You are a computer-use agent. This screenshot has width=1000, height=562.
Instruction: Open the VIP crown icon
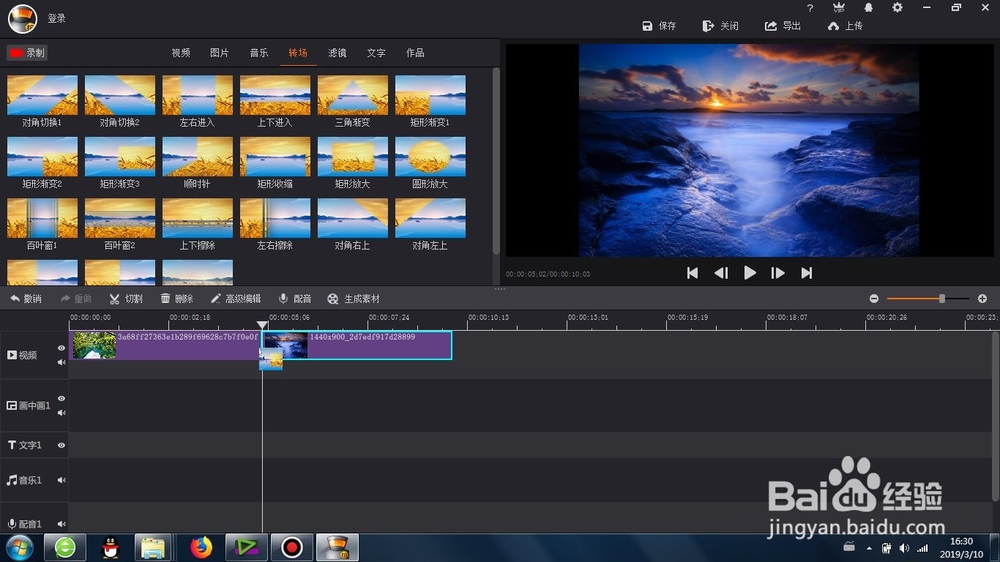point(839,8)
